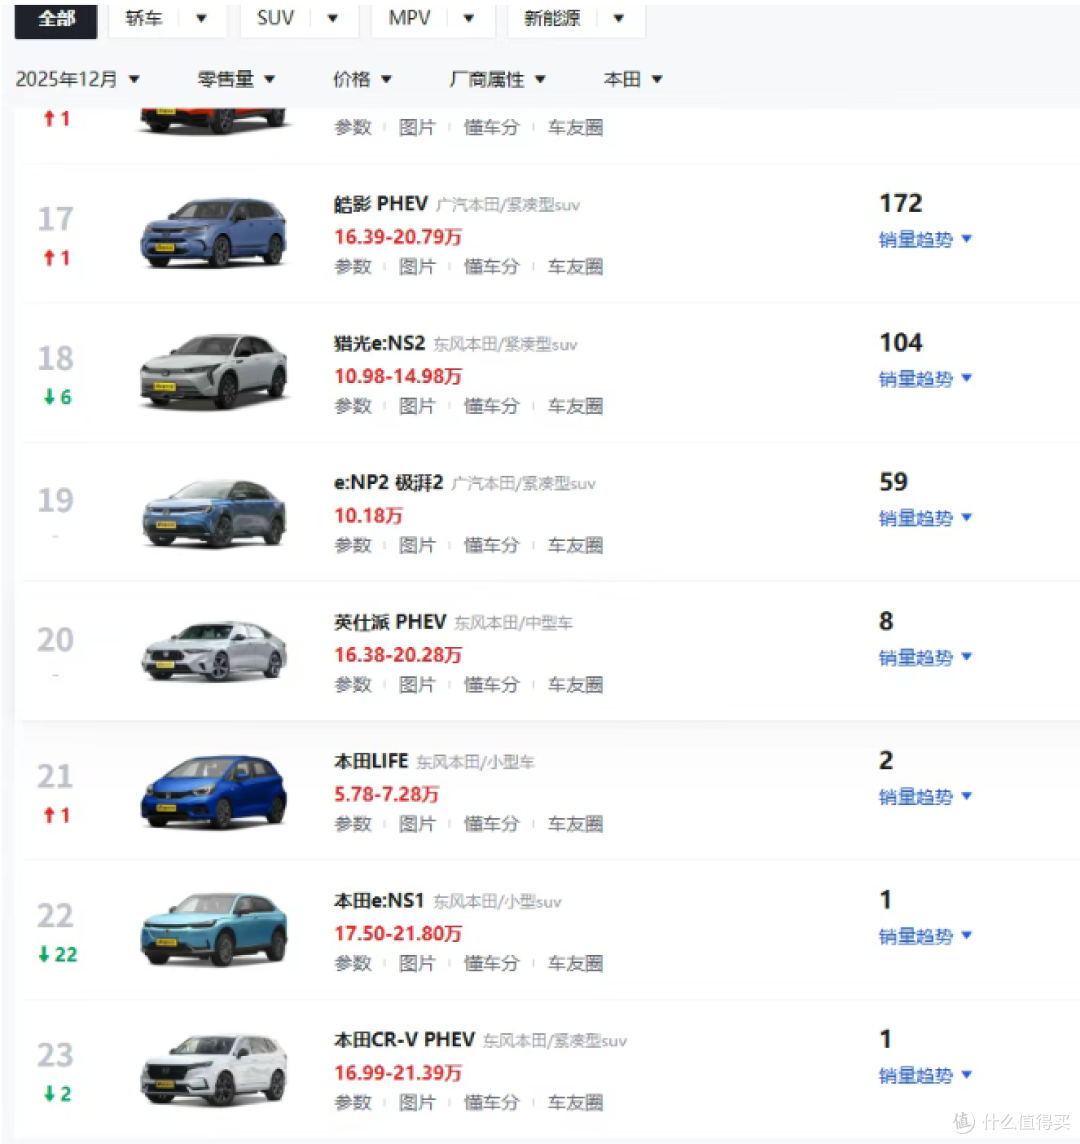Open the 本田LIFE model title
This screenshot has width=1080, height=1144.
pyautogui.click(x=371, y=761)
